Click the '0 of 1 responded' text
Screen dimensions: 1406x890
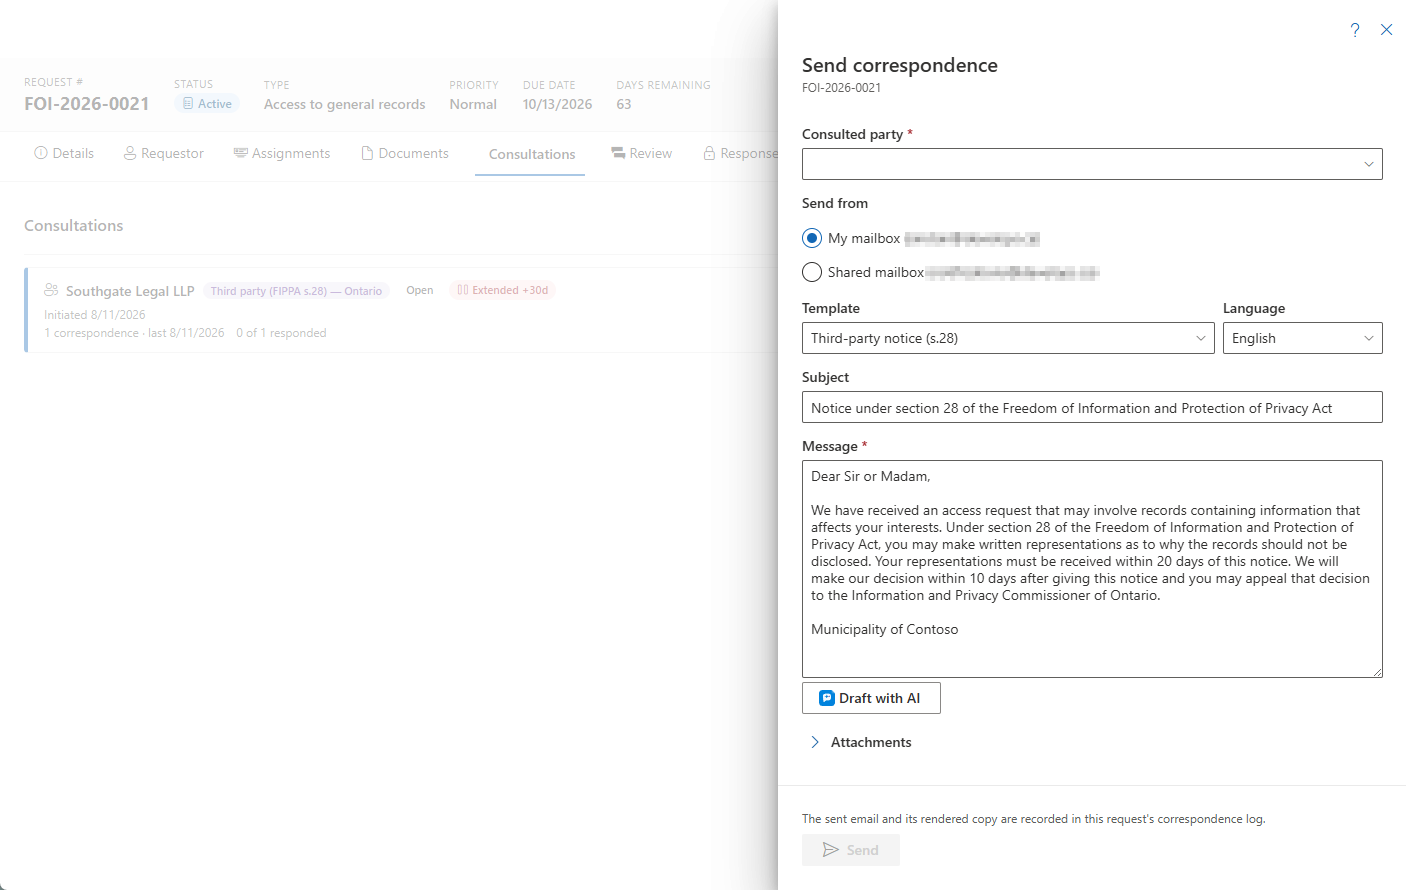(281, 333)
